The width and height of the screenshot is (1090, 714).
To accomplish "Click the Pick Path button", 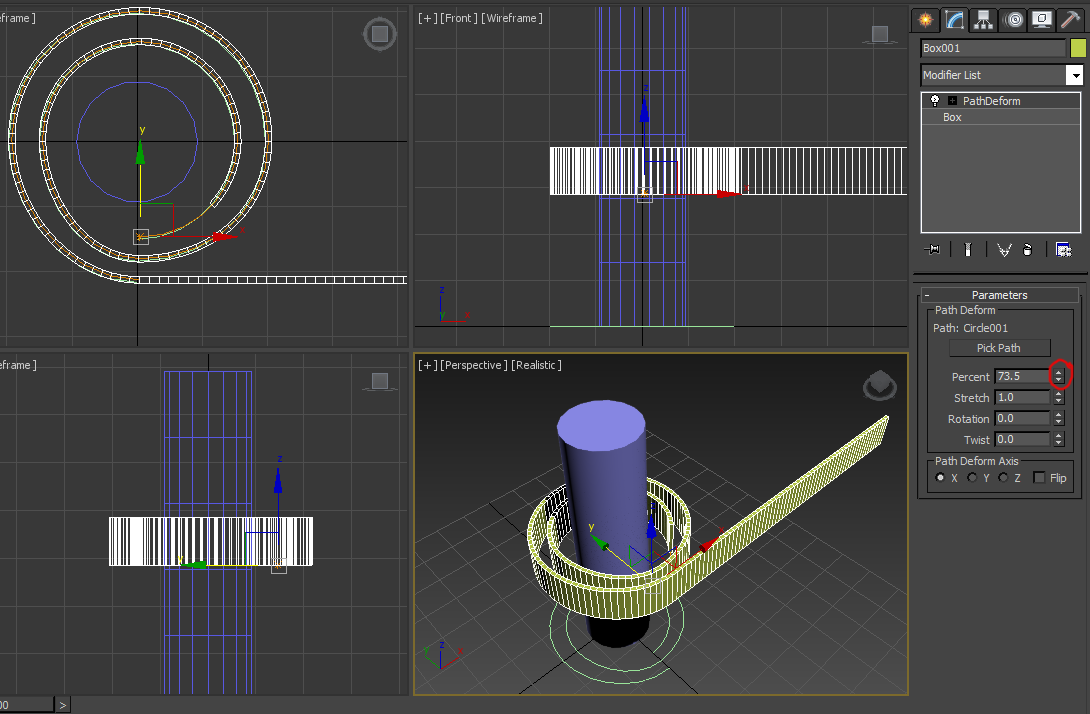I will coord(999,348).
